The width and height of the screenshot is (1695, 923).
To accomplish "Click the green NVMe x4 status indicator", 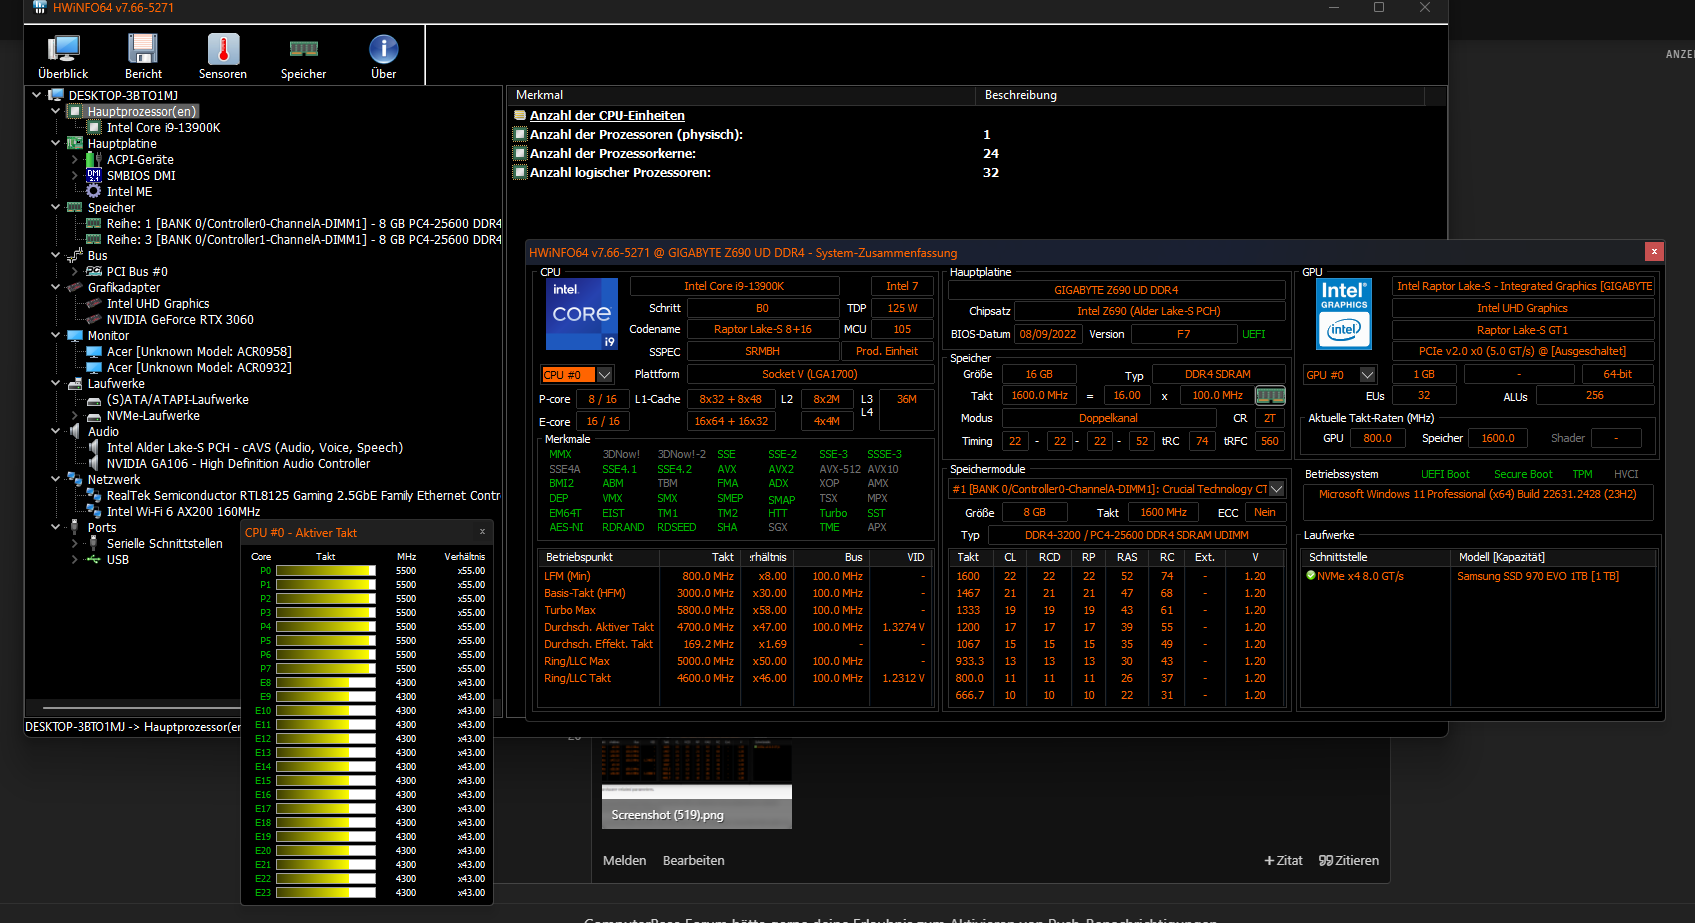I will tap(1311, 576).
